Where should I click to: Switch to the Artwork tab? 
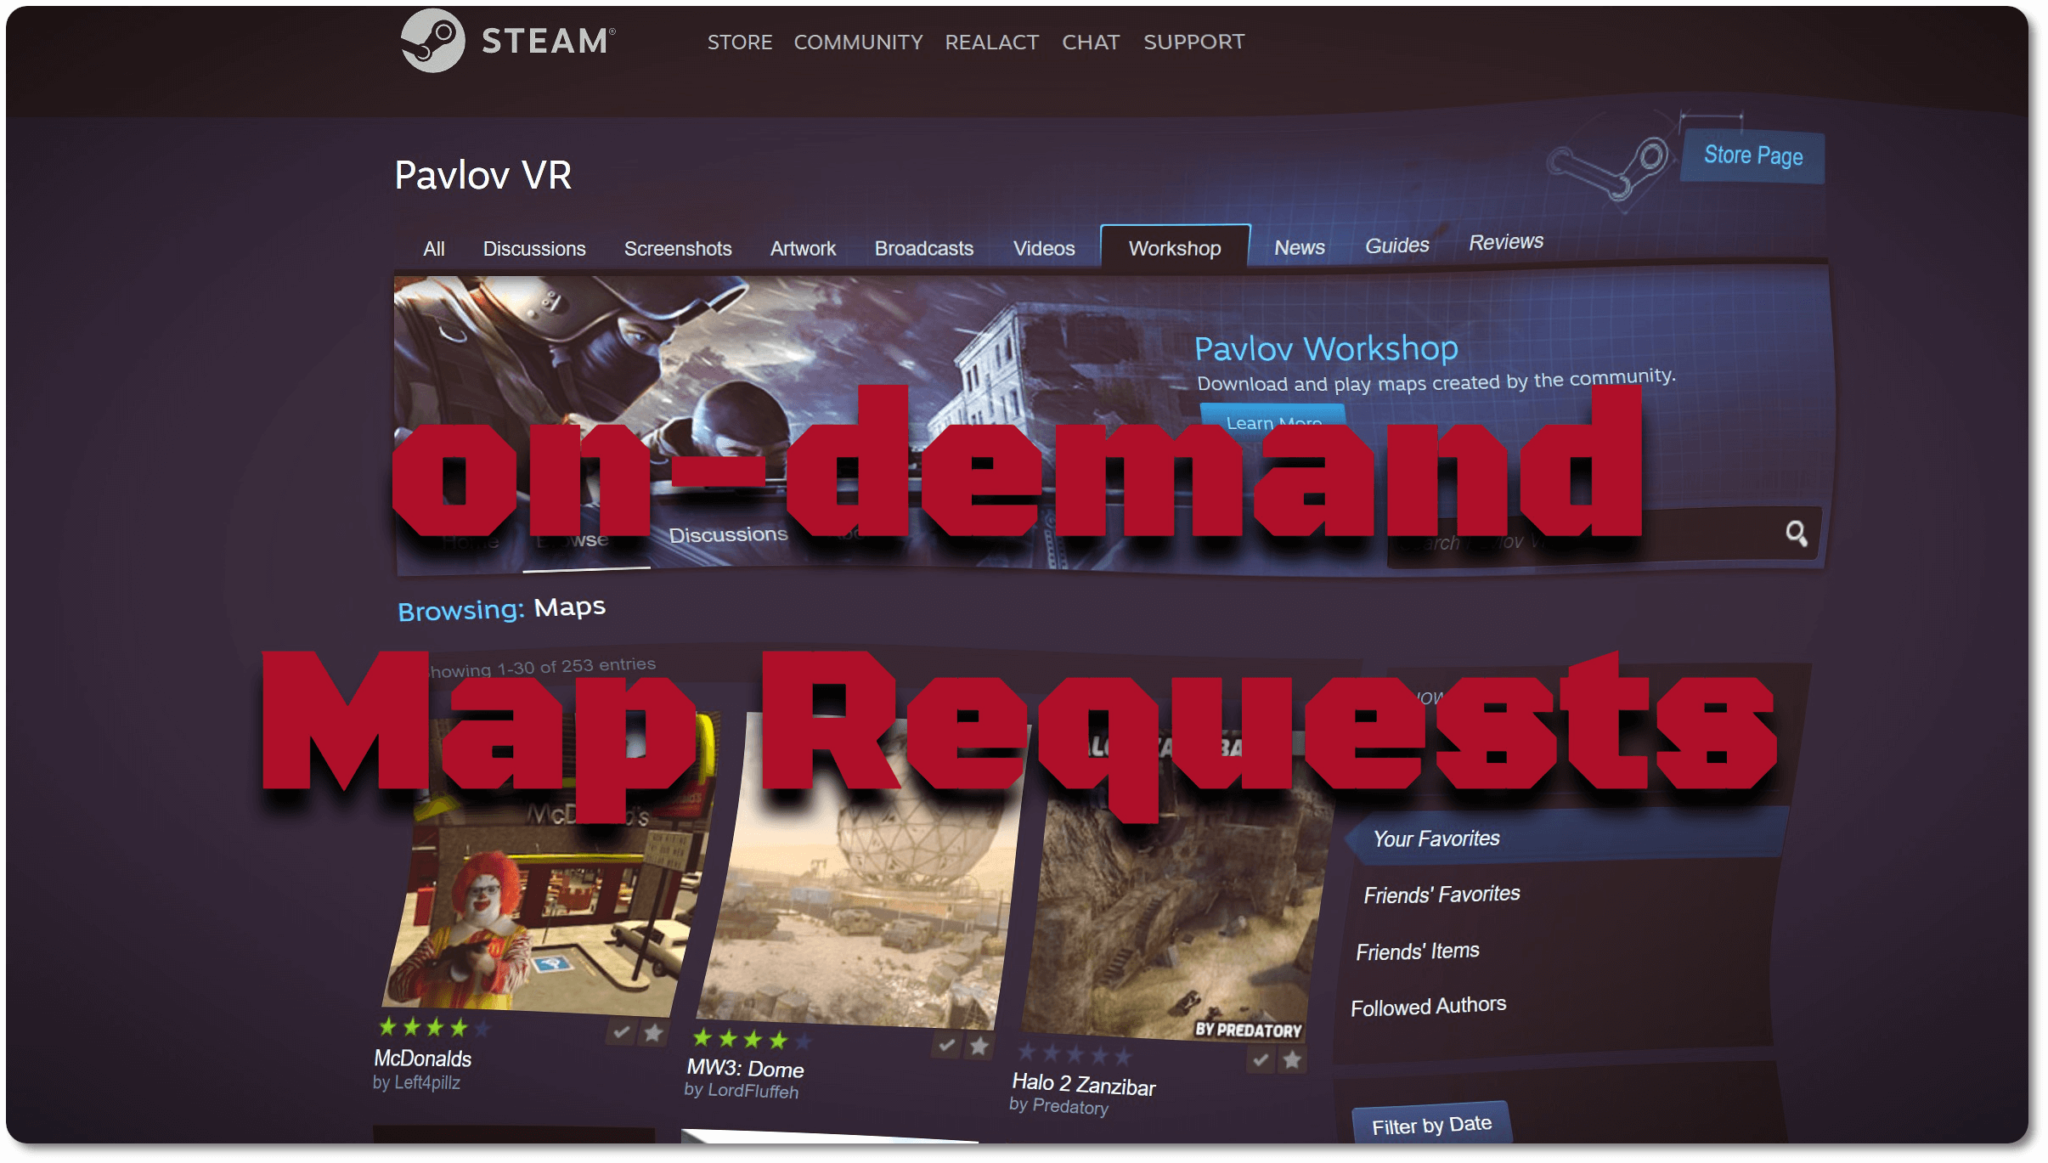(x=803, y=249)
